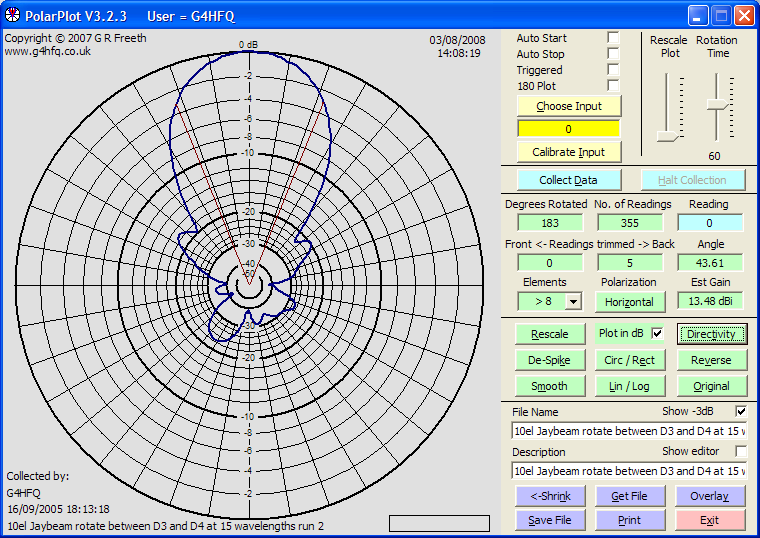Tick the 180 Plot checkbox

coord(613,85)
